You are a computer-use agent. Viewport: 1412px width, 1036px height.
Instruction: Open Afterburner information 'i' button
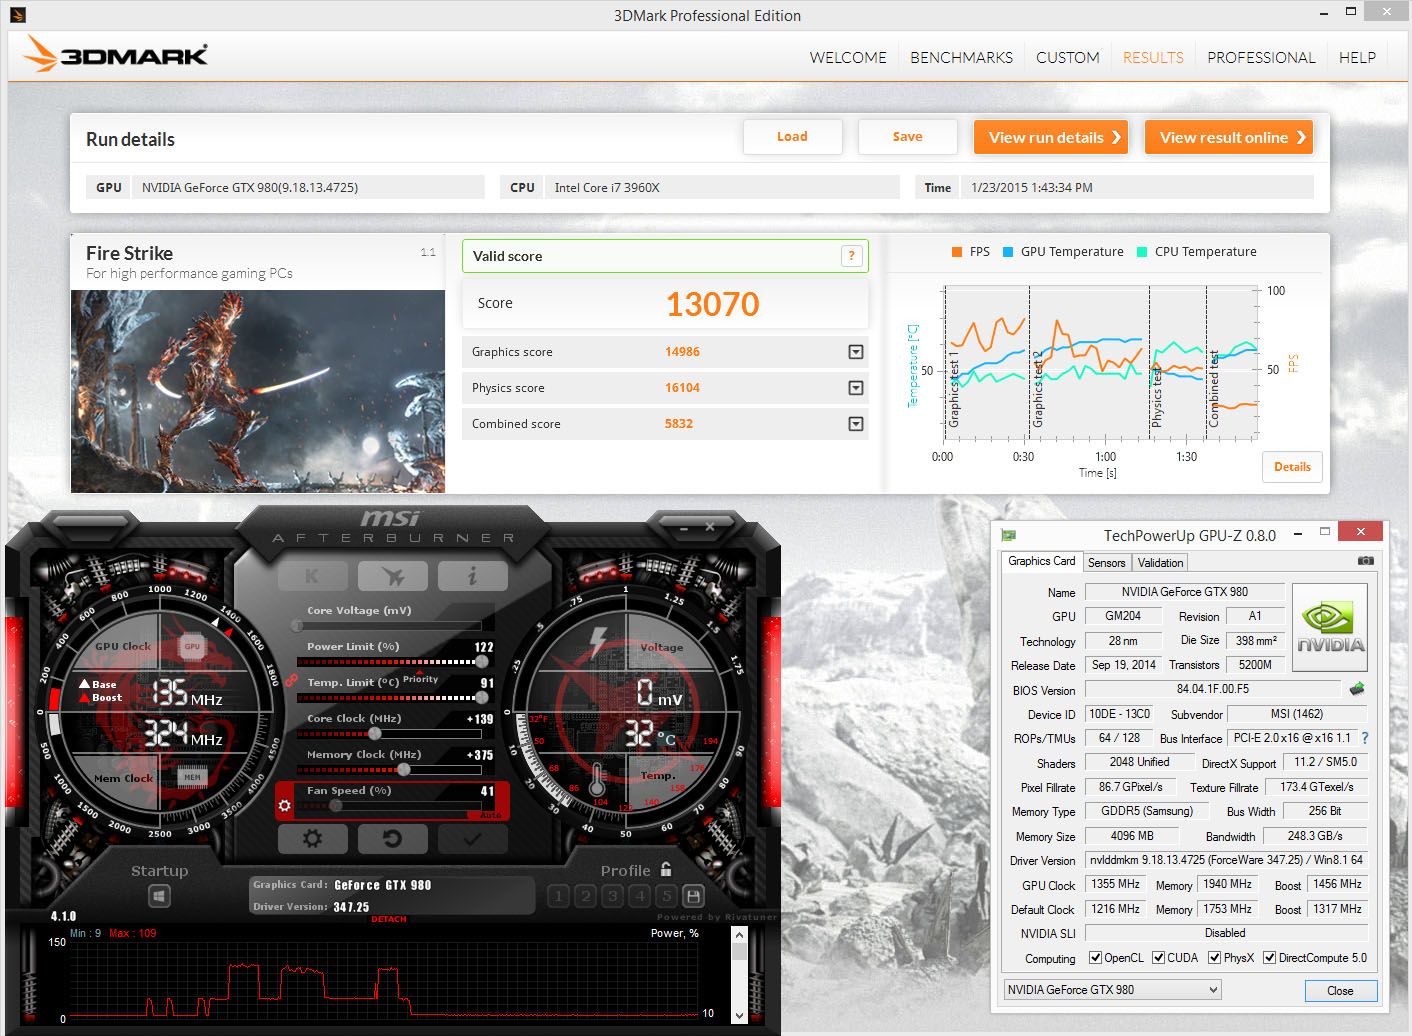pyautogui.click(x=472, y=576)
